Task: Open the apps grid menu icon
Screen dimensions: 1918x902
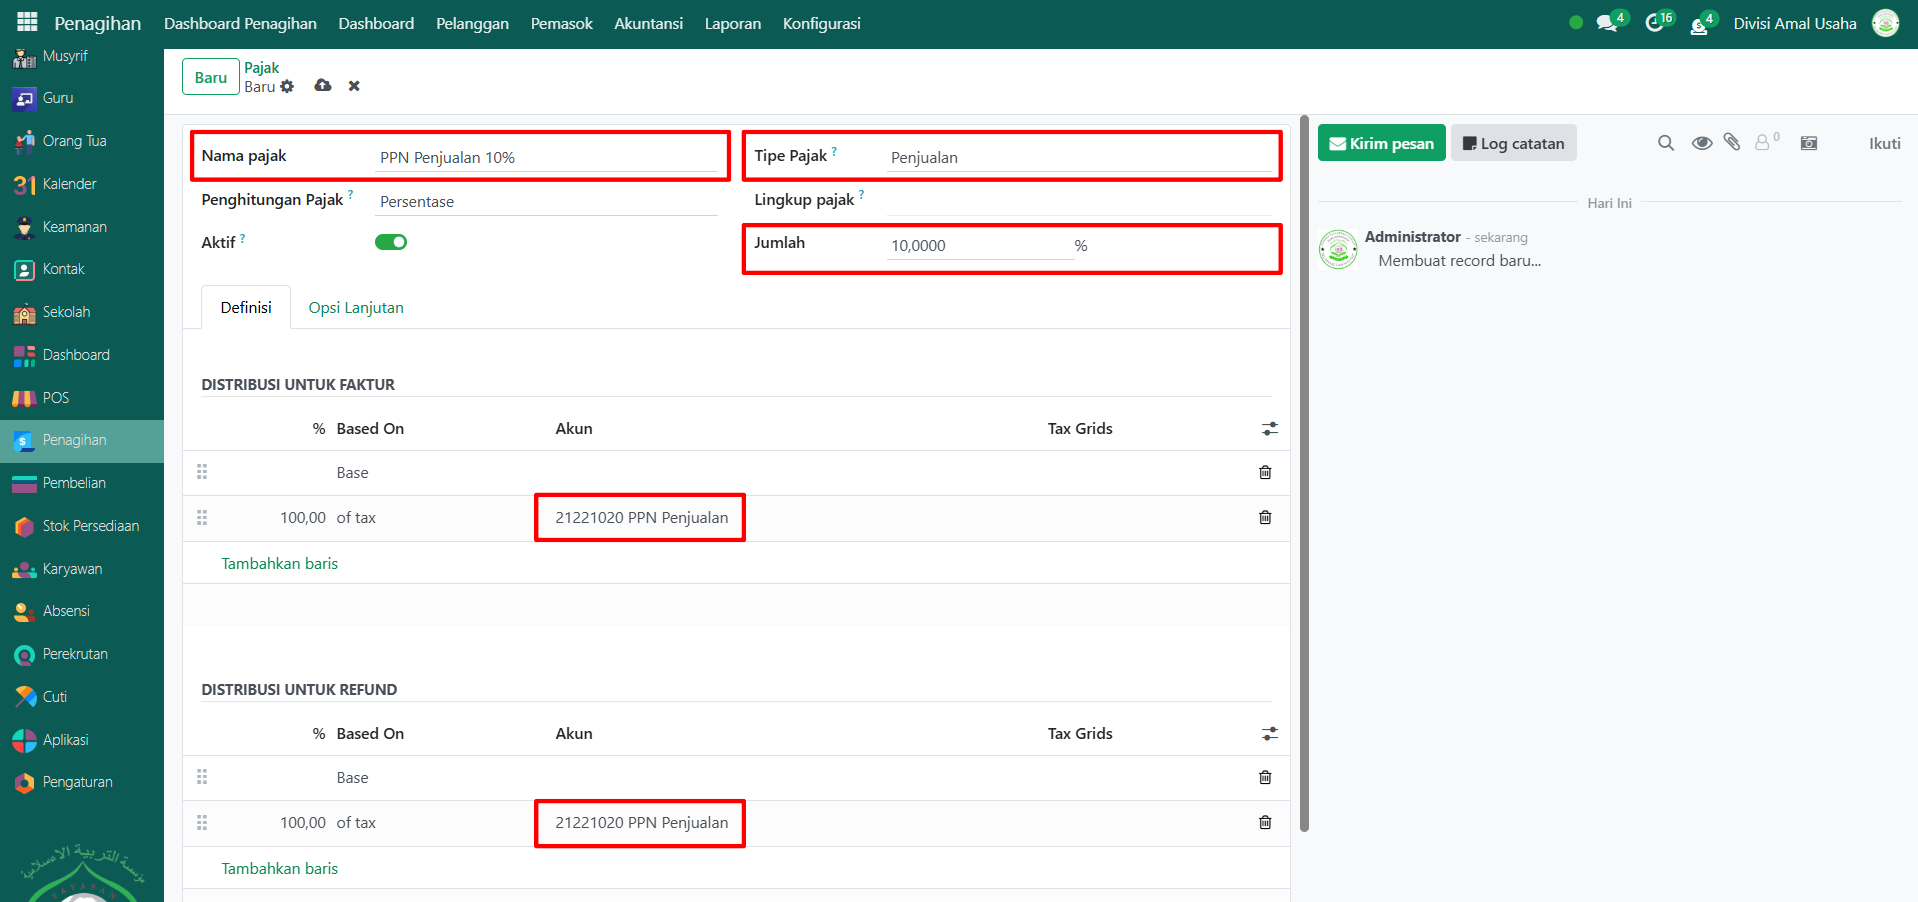Action: point(27,22)
